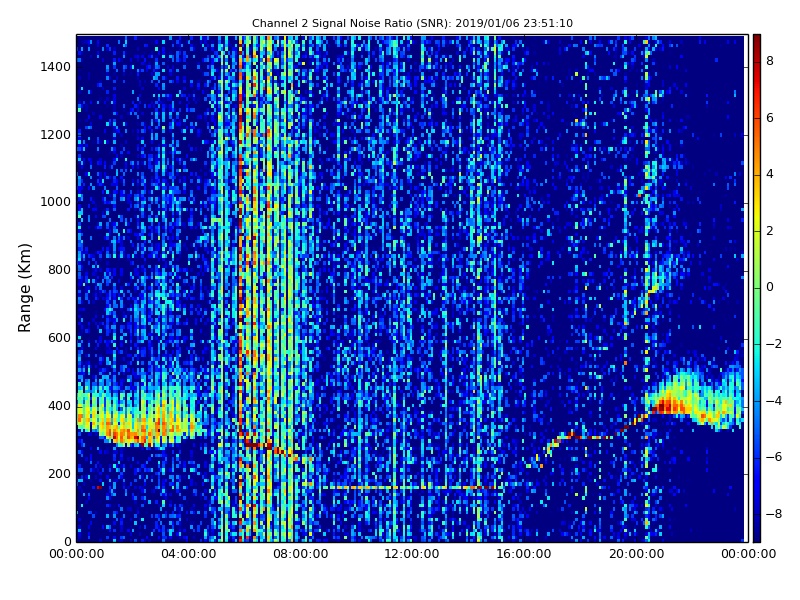The image size is (800, 600).
Task: Click the colorbar label −4
Action: click(774, 401)
